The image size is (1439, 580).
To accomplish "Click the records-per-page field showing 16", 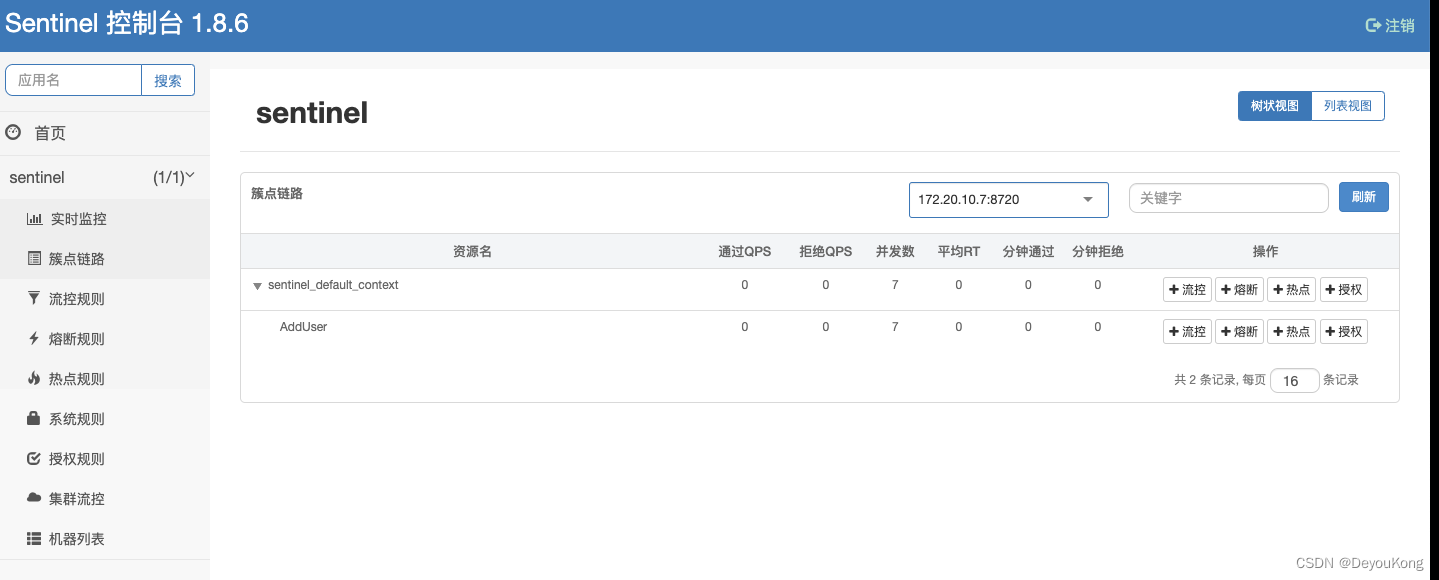I will pyautogui.click(x=1294, y=380).
